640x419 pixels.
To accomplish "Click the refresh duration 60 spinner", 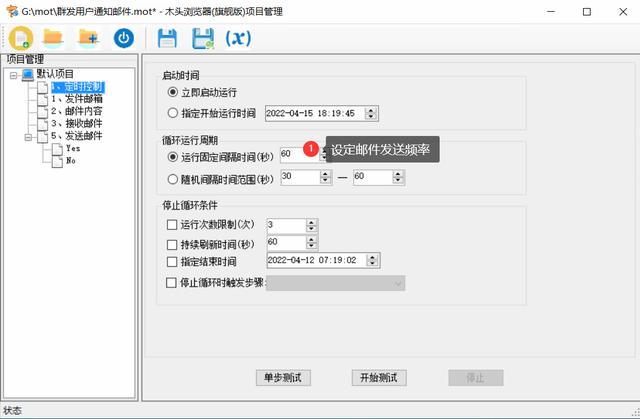I will coord(311,243).
